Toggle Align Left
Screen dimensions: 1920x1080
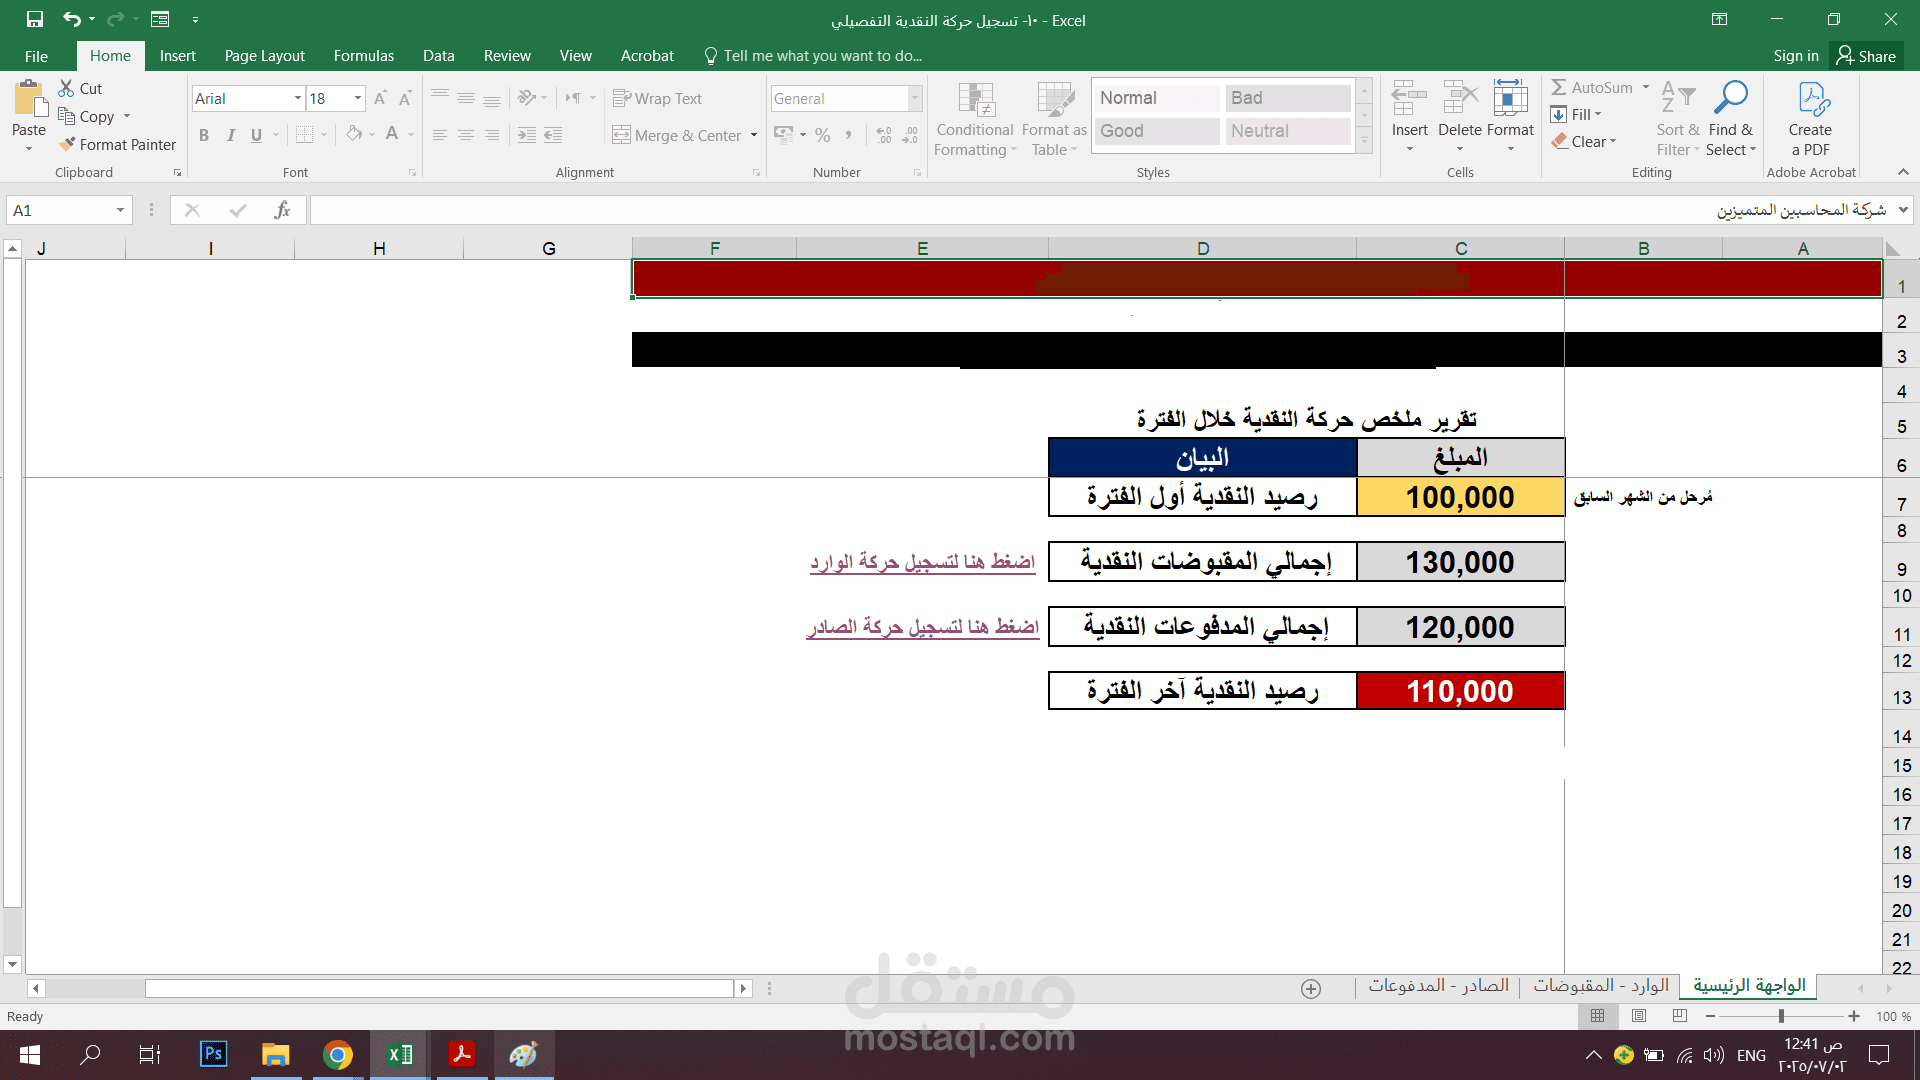coord(440,135)
